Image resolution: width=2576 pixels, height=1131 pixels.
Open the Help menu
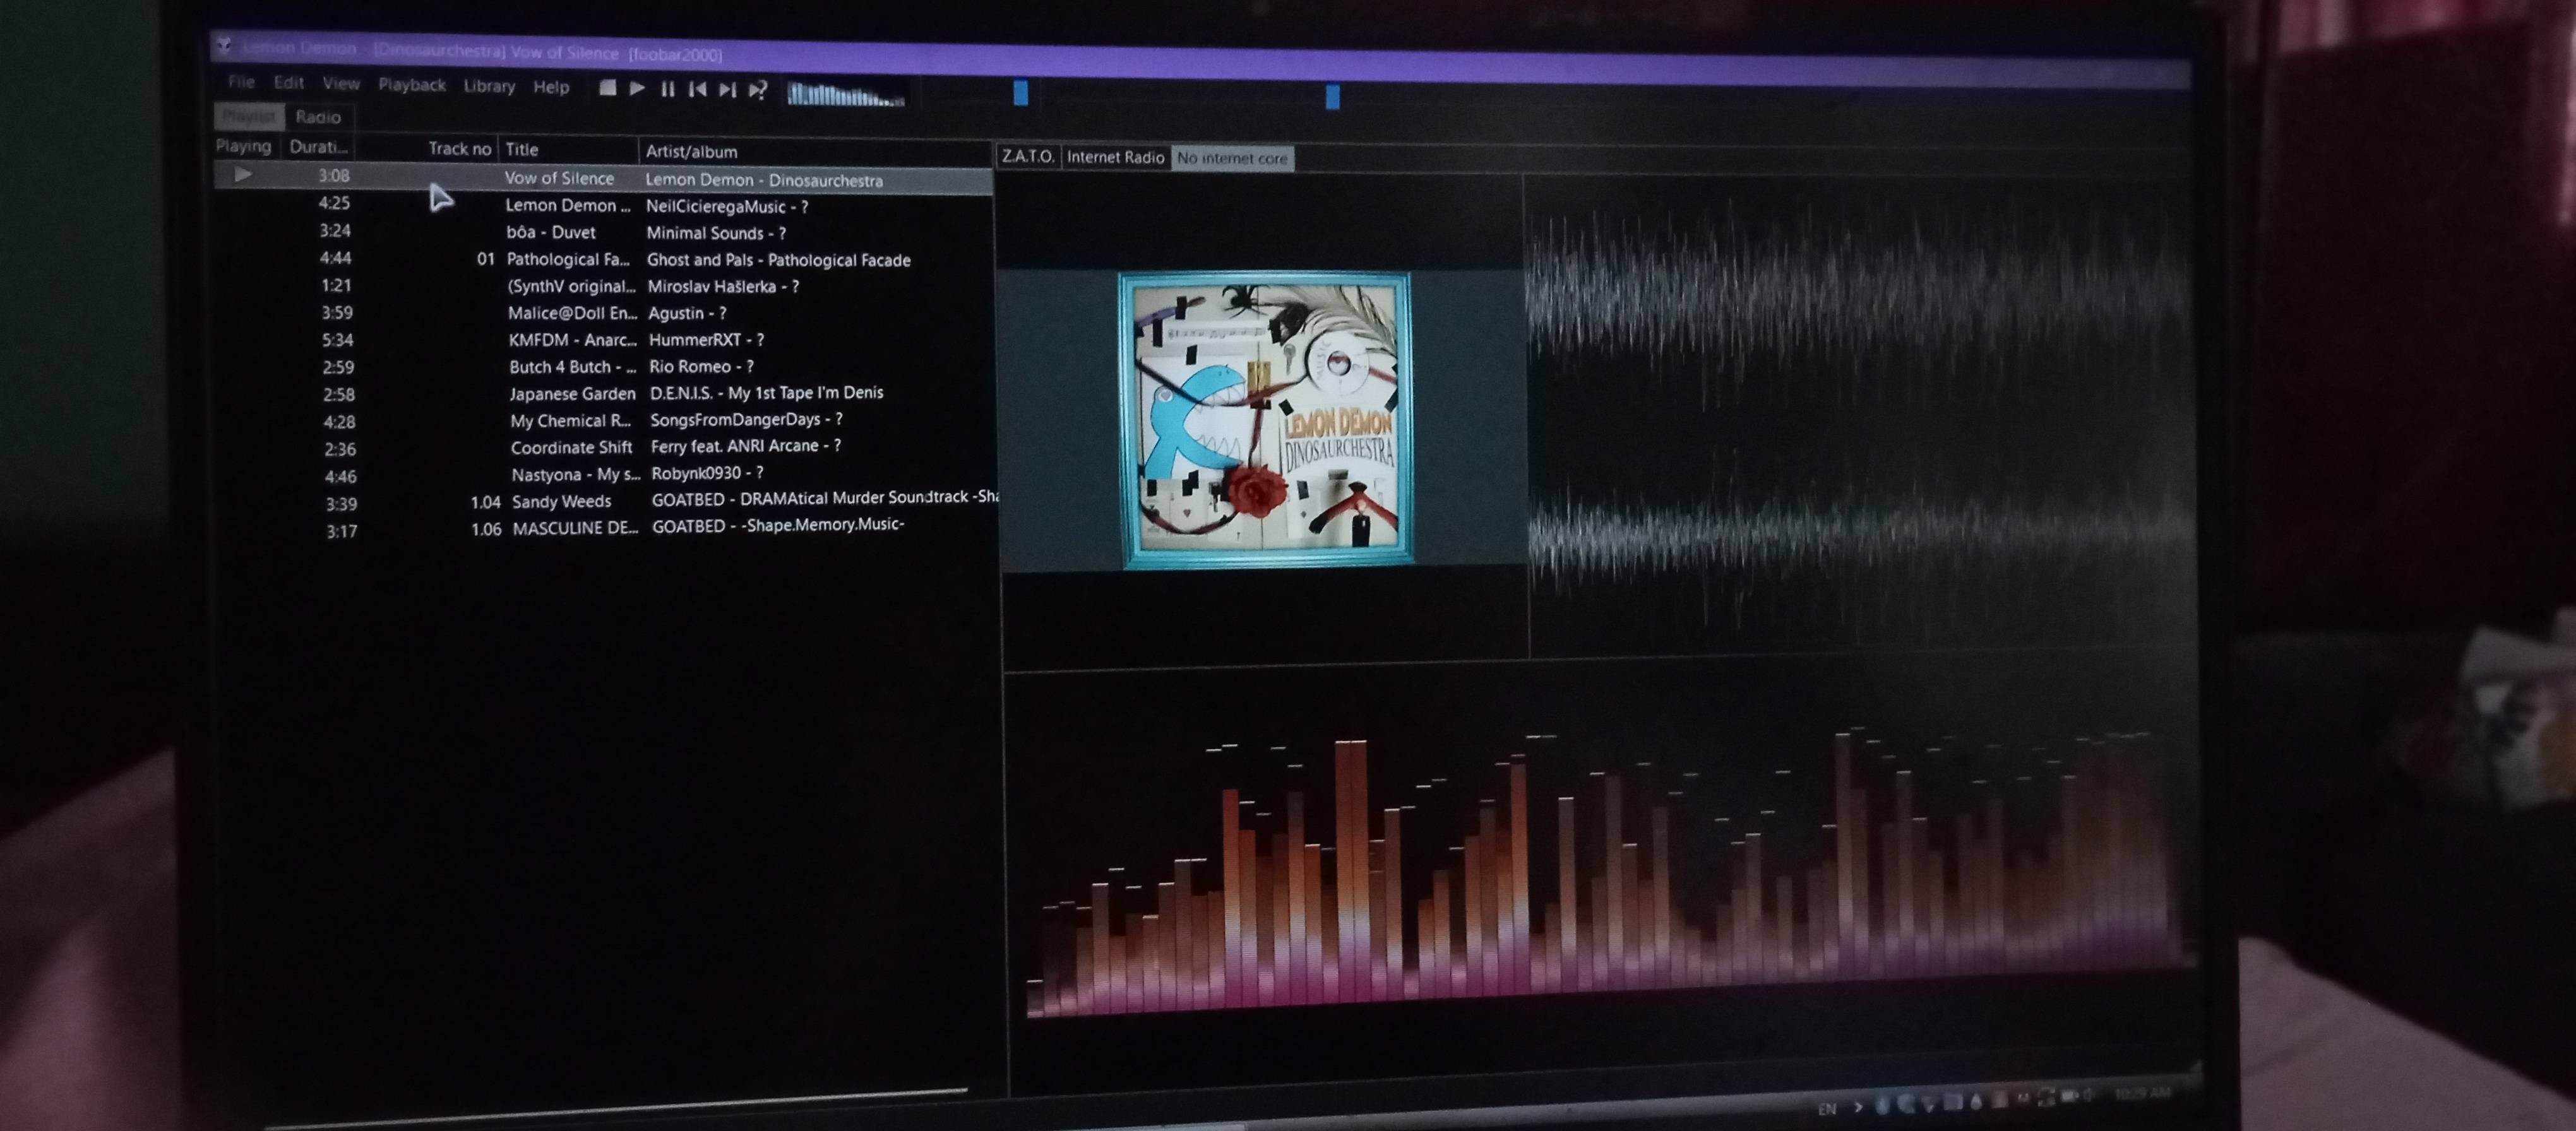point(551,87)
